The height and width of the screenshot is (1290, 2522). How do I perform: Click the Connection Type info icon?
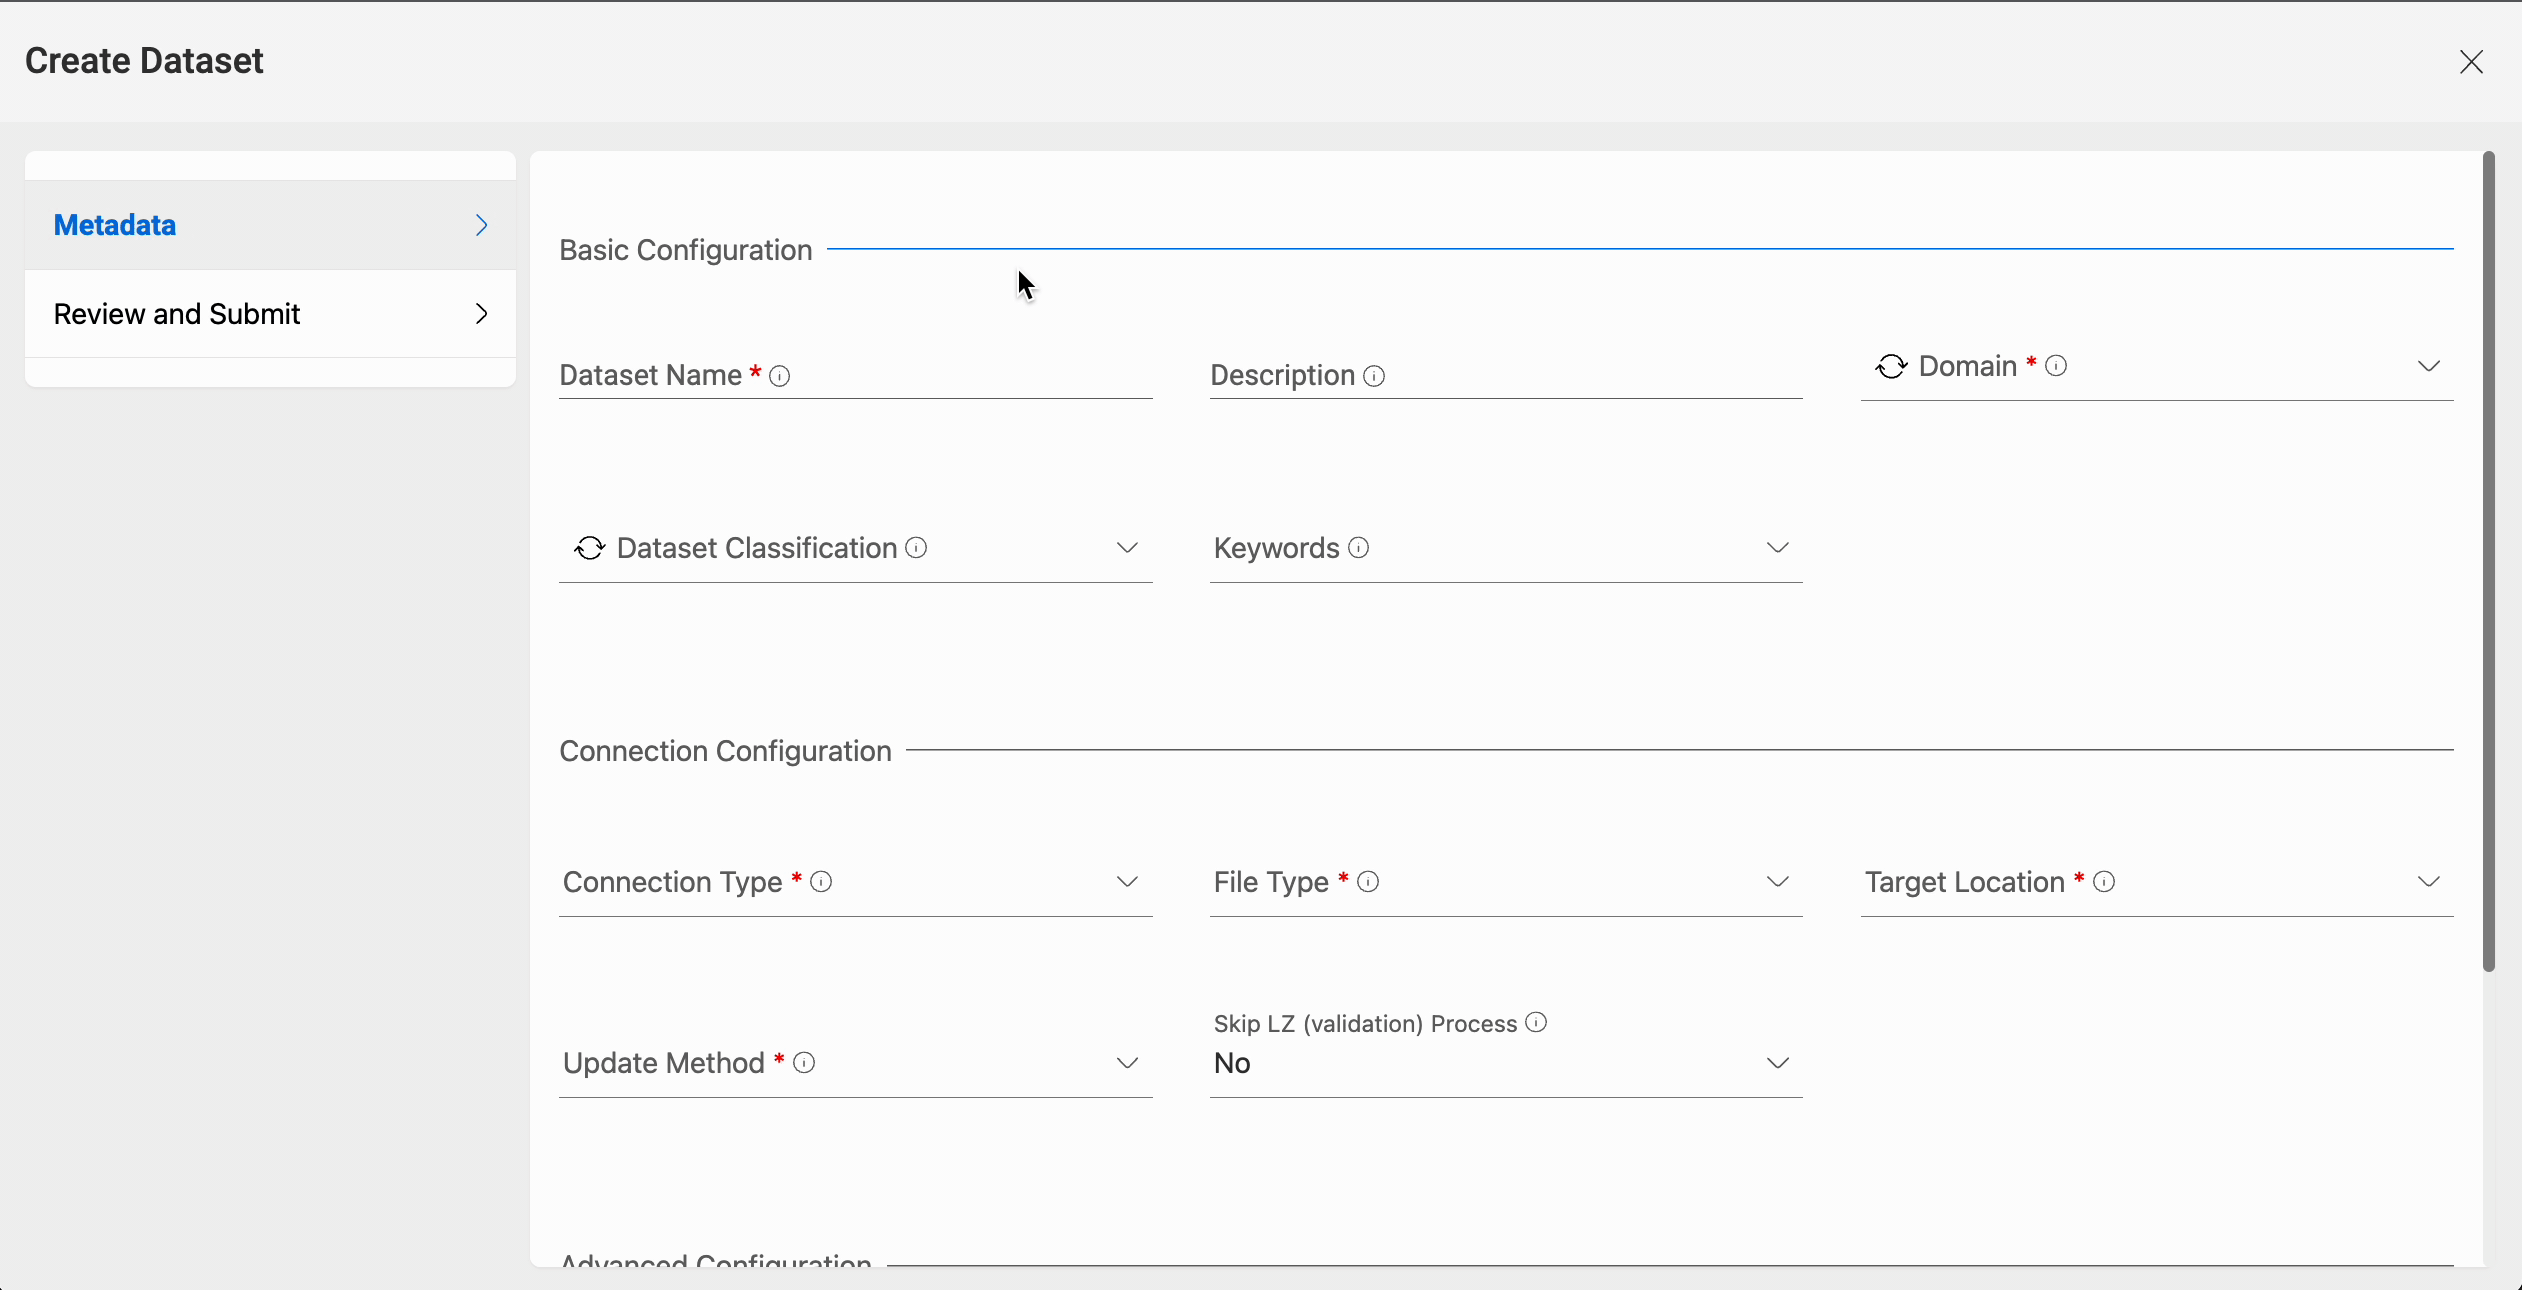(x=823, y=882)
